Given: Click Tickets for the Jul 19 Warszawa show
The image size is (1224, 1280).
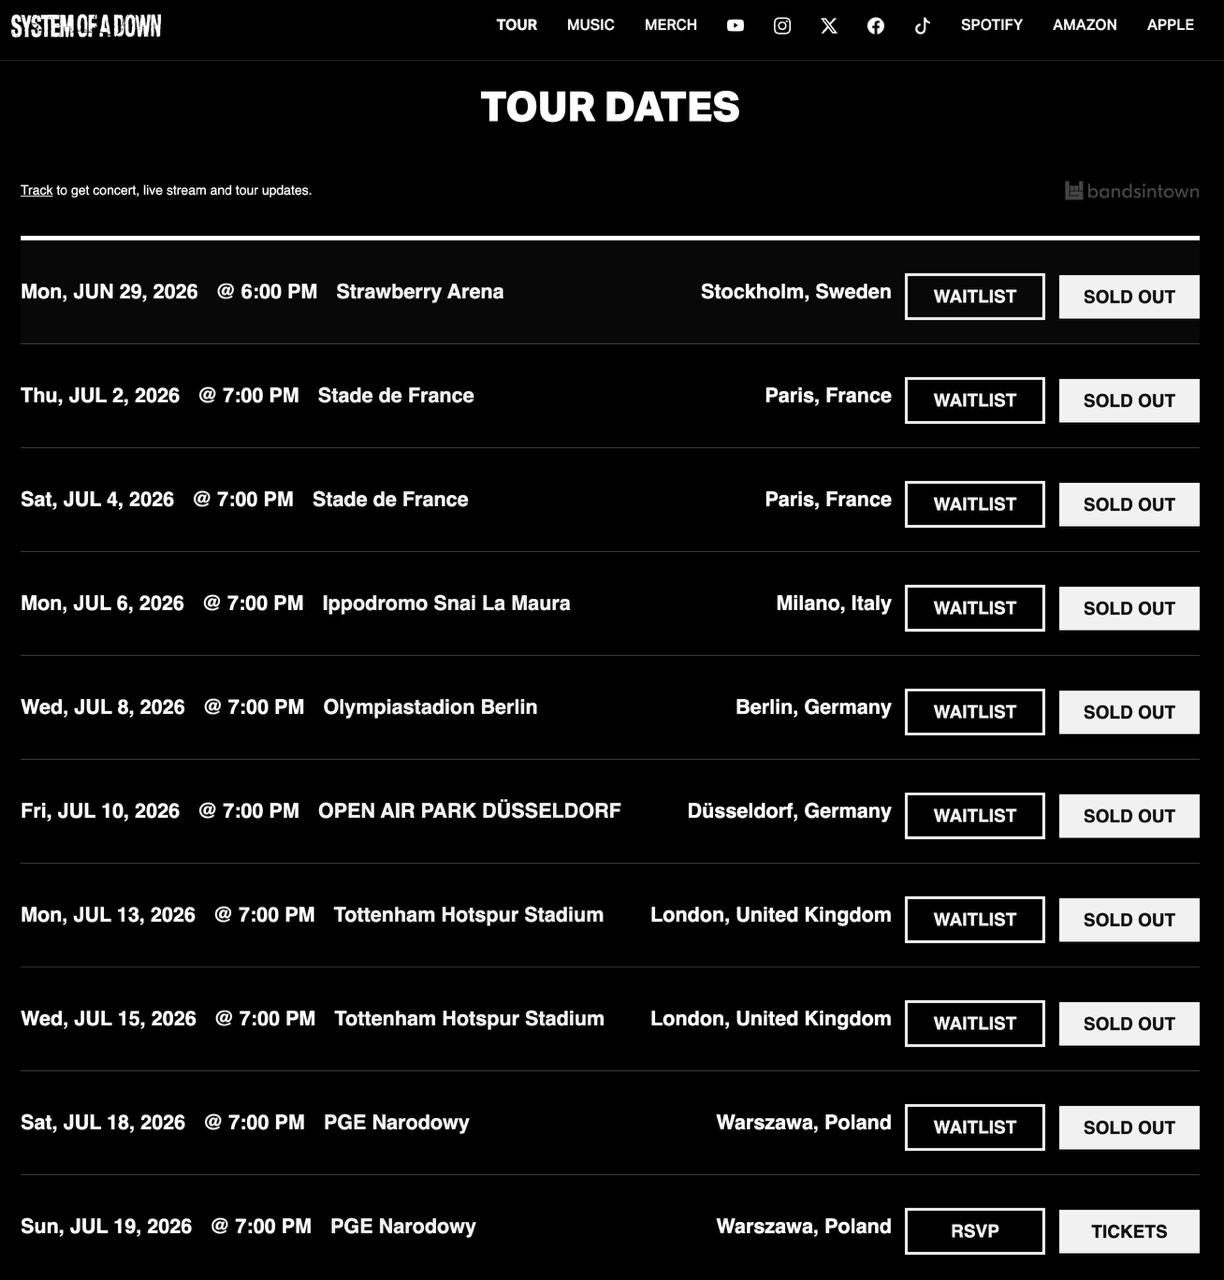Looking at the screenshot, I should coord(1129,1231).
